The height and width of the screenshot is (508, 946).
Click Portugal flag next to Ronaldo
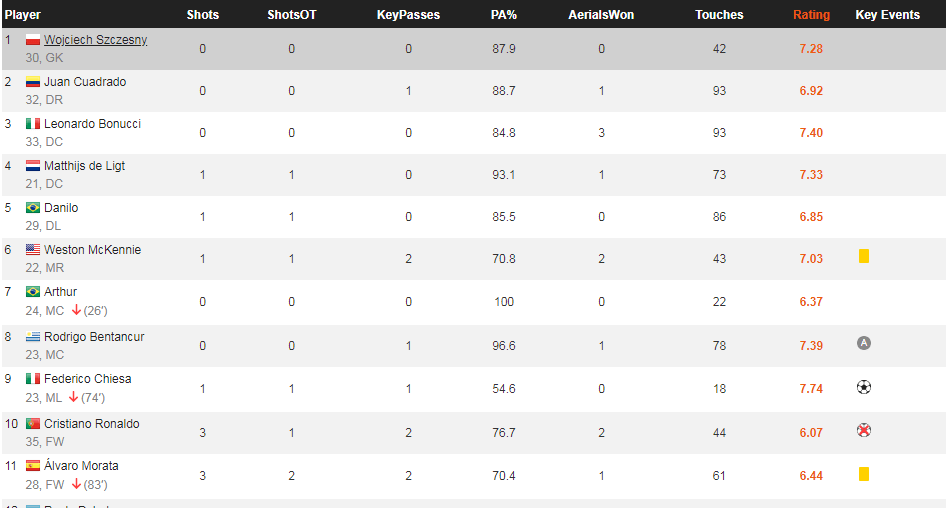[x=33, y=424]
